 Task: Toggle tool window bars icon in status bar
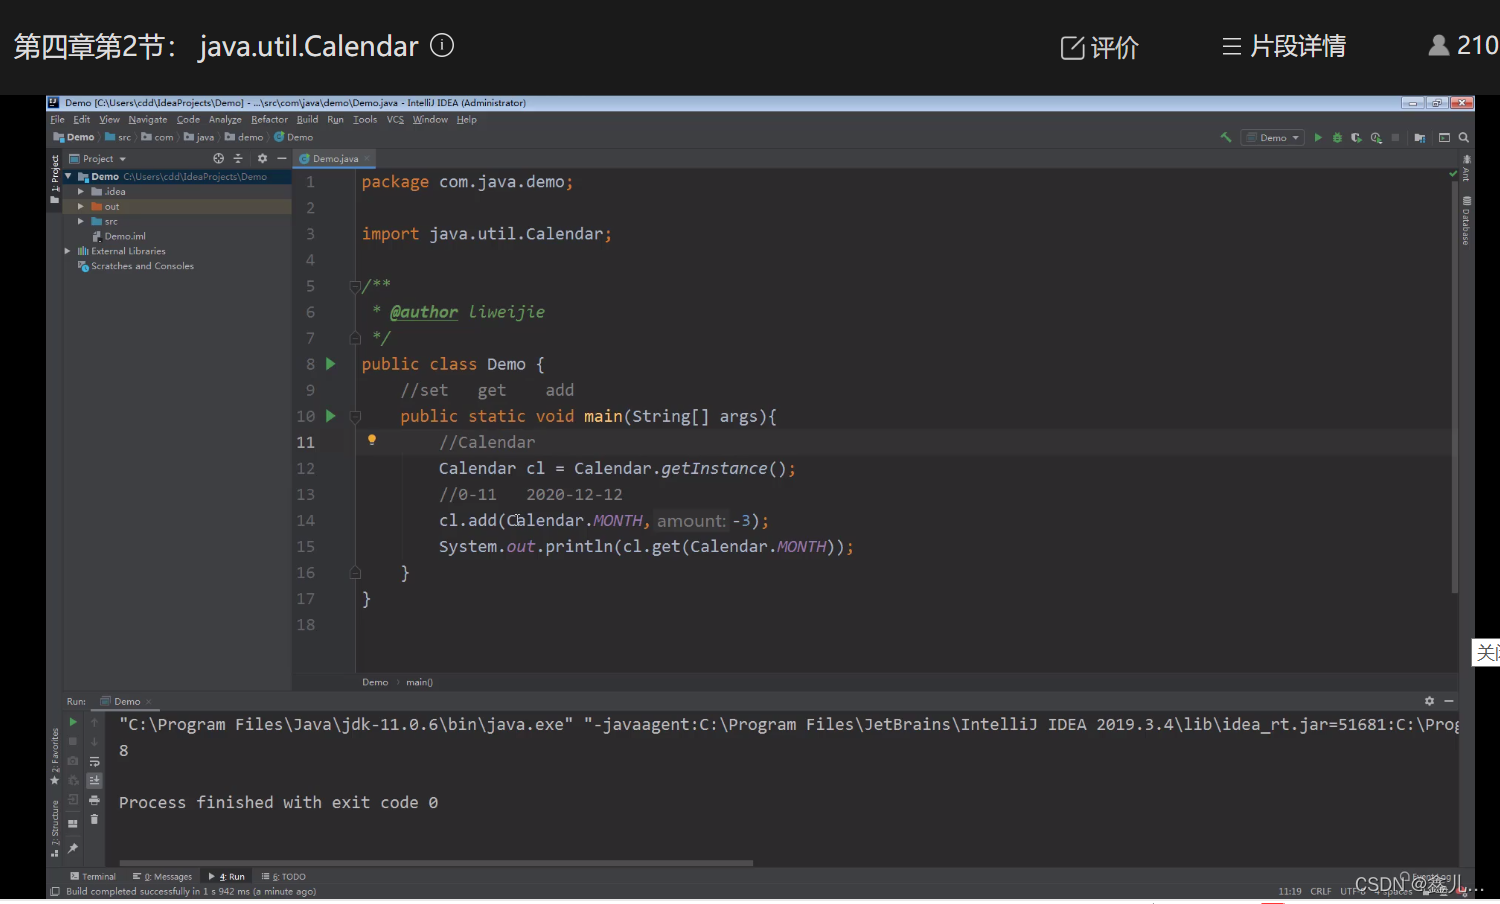(55, 891)
